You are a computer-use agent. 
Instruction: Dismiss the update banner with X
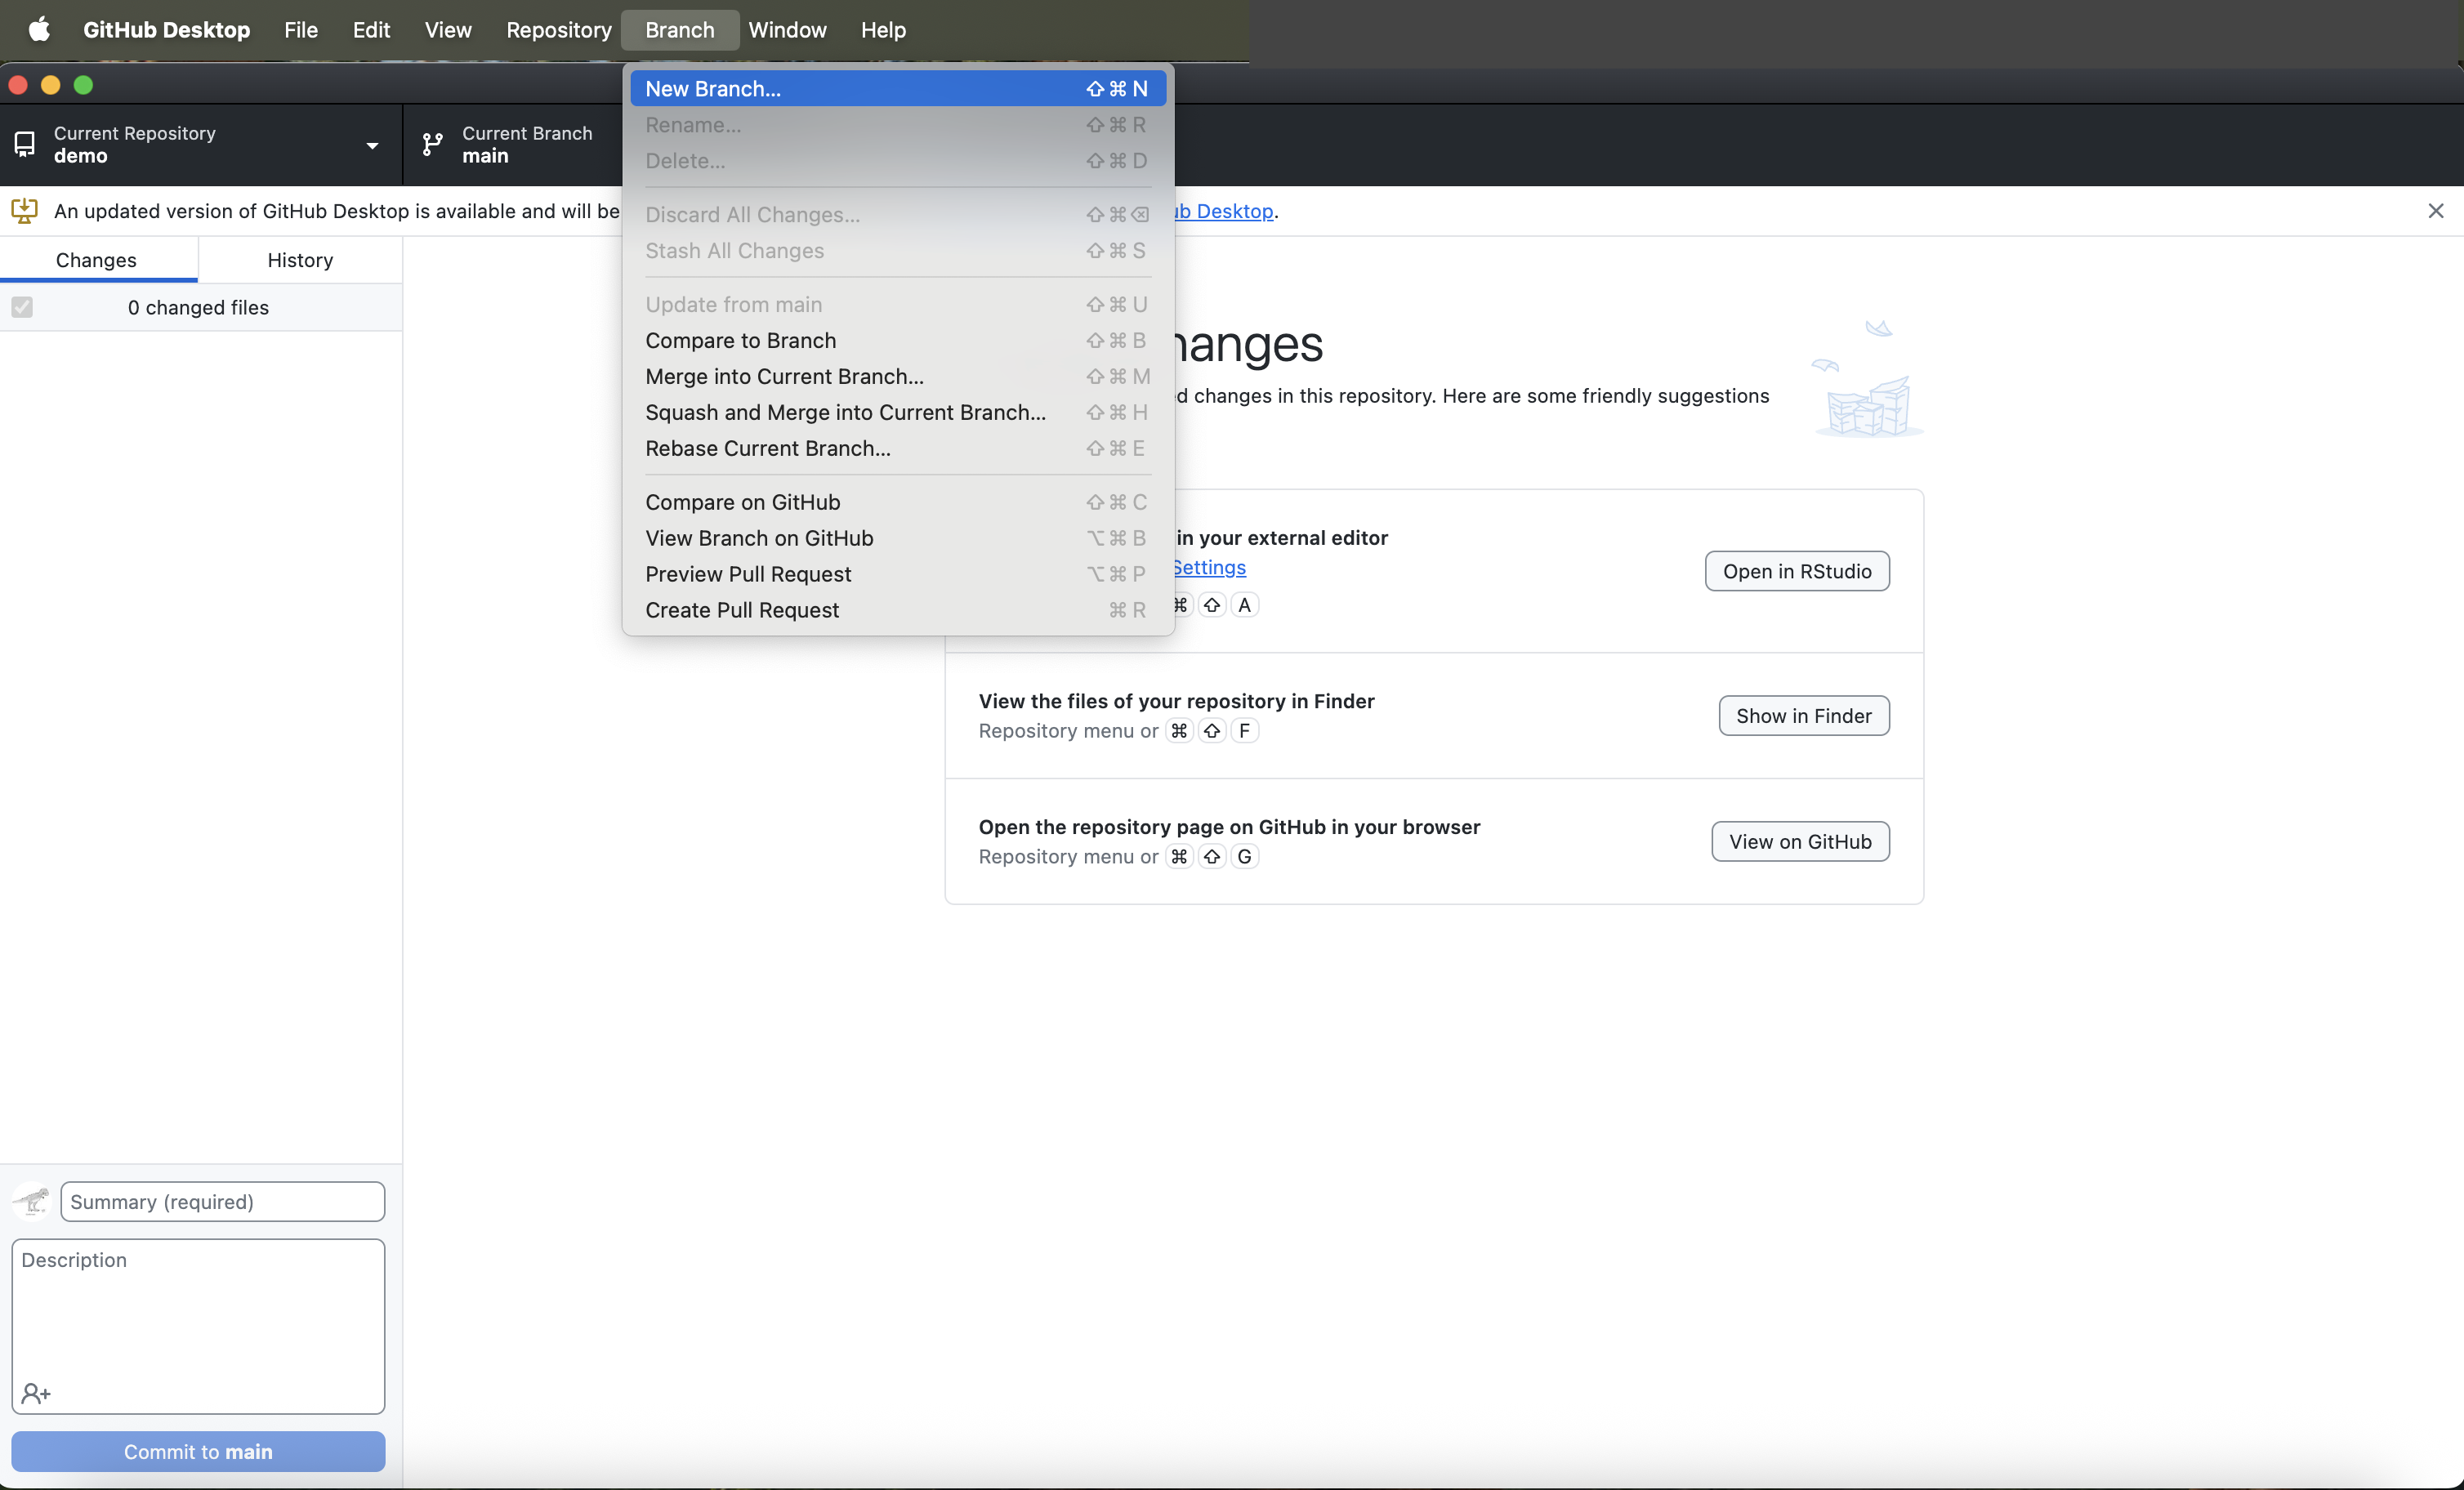2435,211
